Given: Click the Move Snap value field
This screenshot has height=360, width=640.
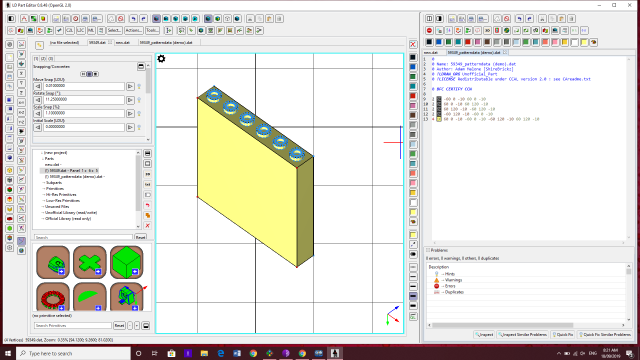Looking at the screenshot, I should tap(84, 87).
